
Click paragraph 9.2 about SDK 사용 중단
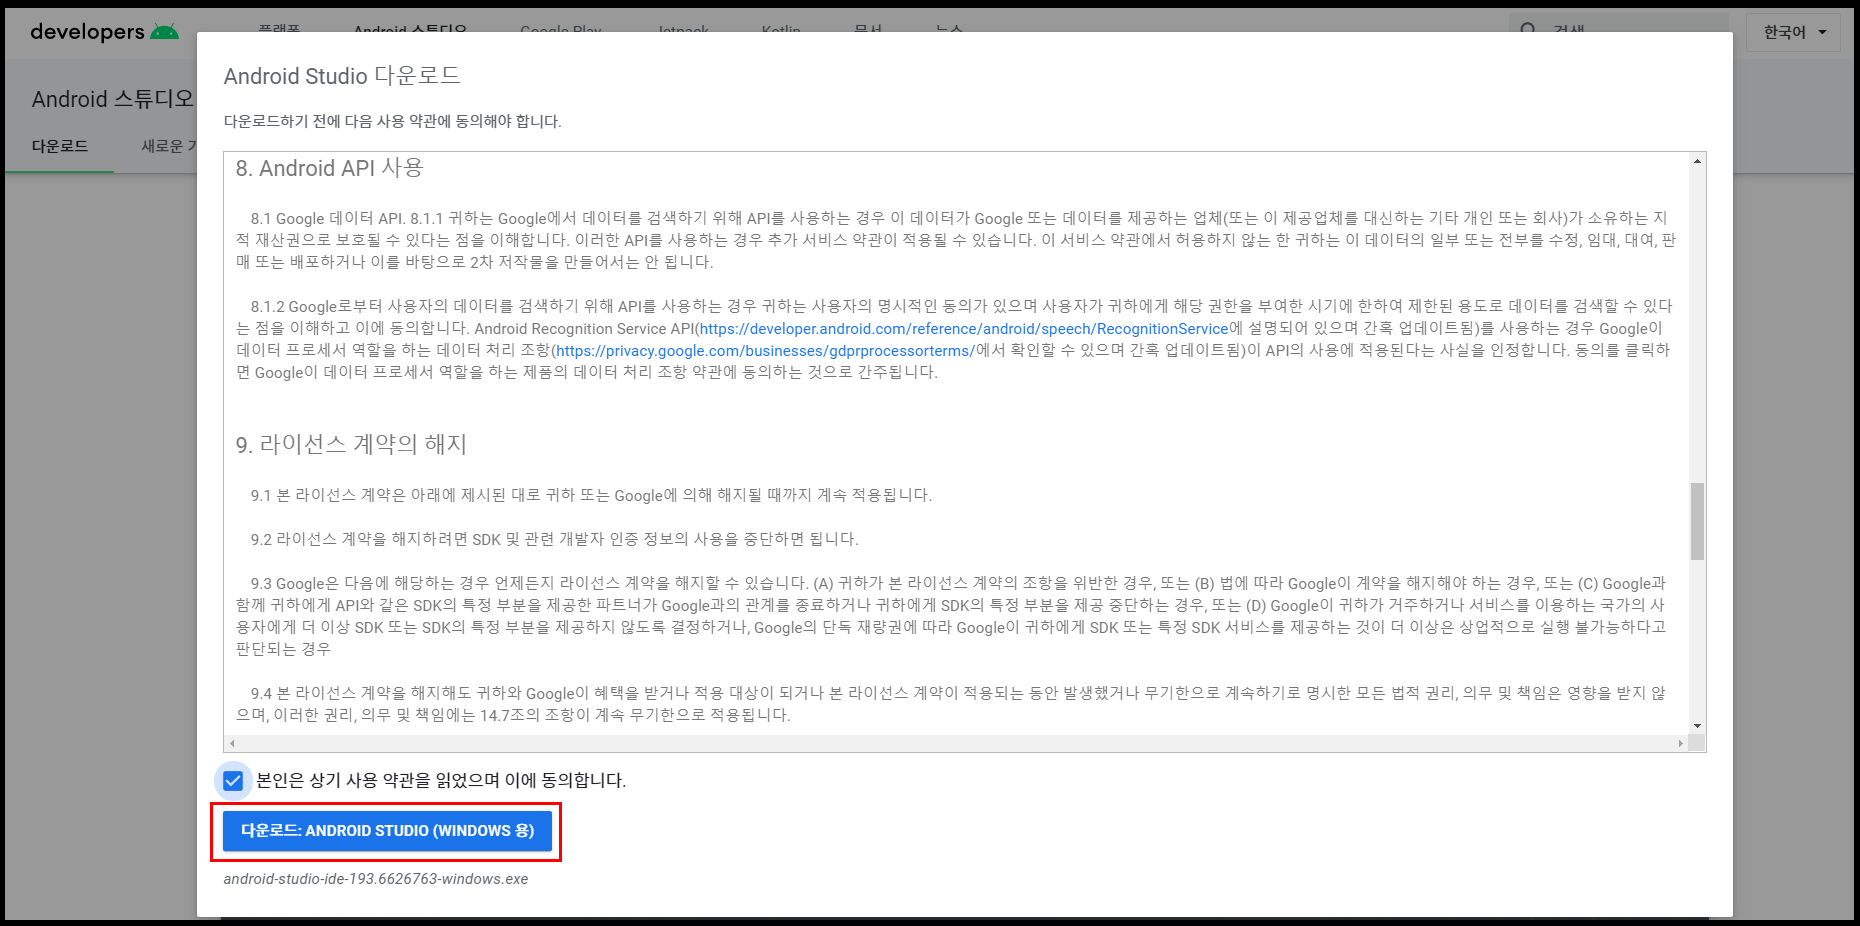(554, 539)
